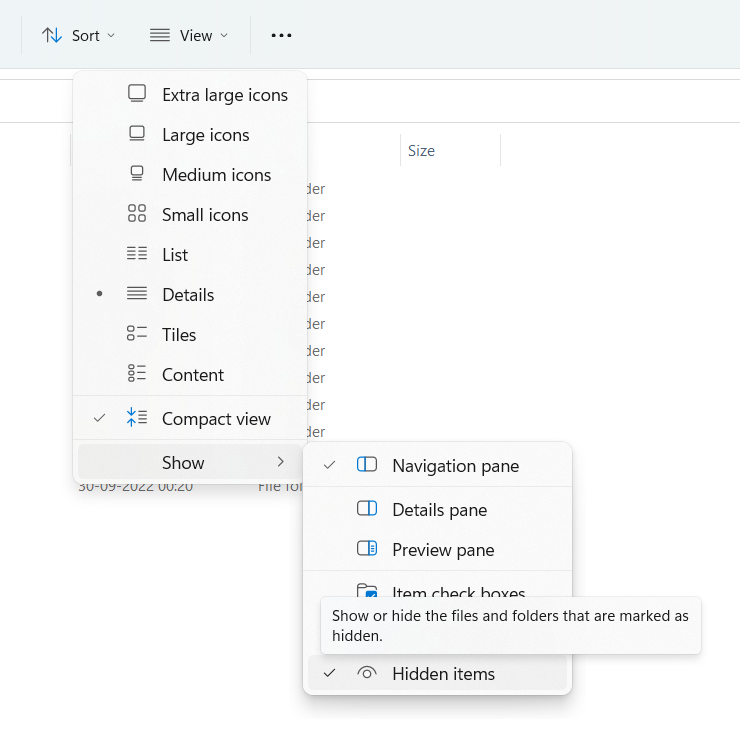
Task: Open the See more ellipsis button
Action: point(281,35)
